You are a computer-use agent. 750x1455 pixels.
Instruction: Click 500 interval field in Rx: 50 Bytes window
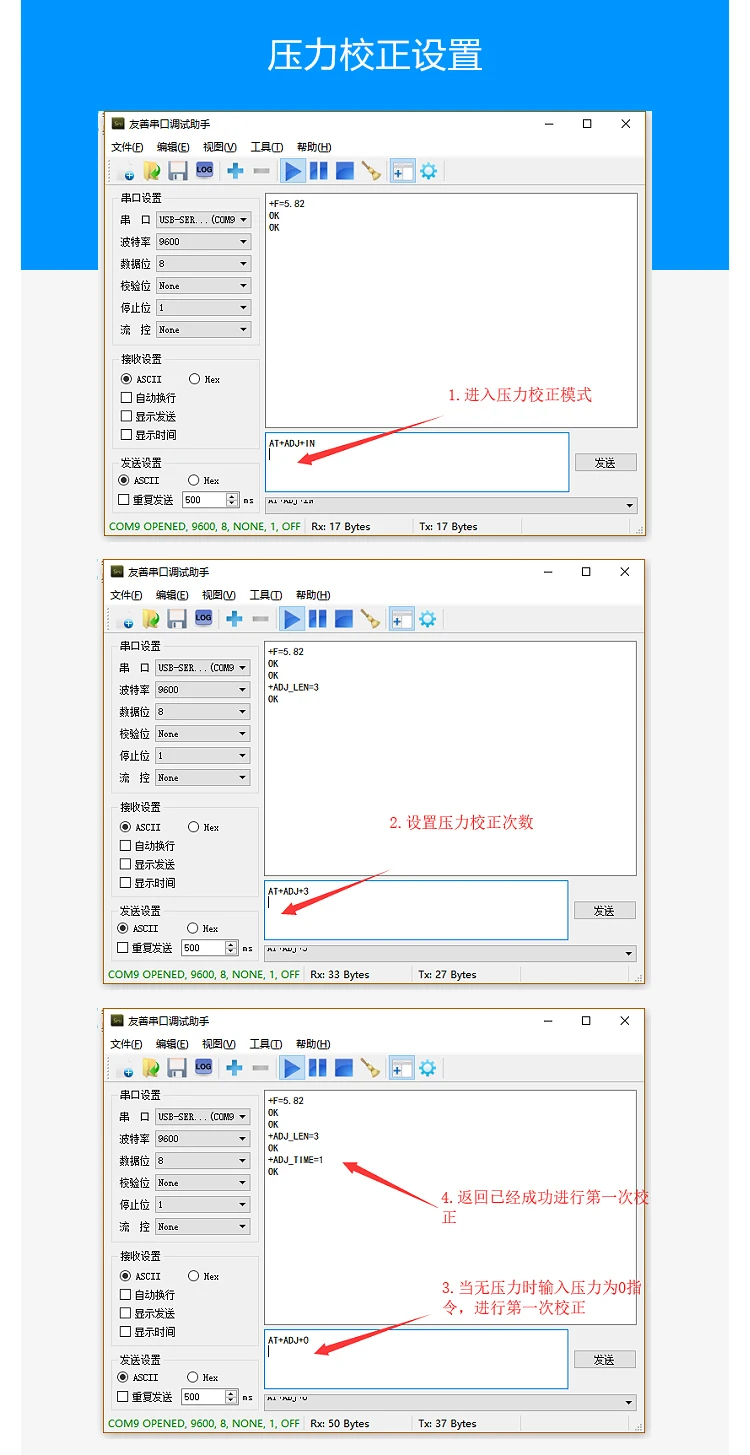tap(204, 1396)
